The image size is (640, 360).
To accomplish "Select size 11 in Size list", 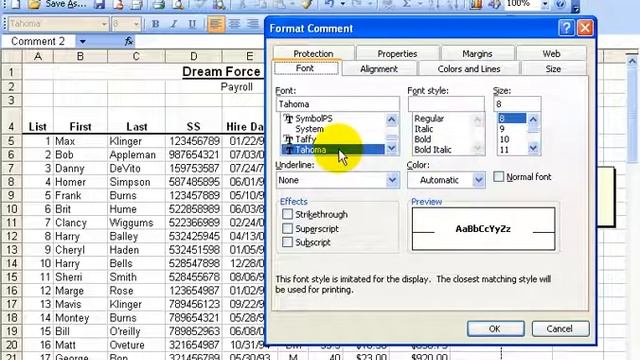I will (504, 150).
